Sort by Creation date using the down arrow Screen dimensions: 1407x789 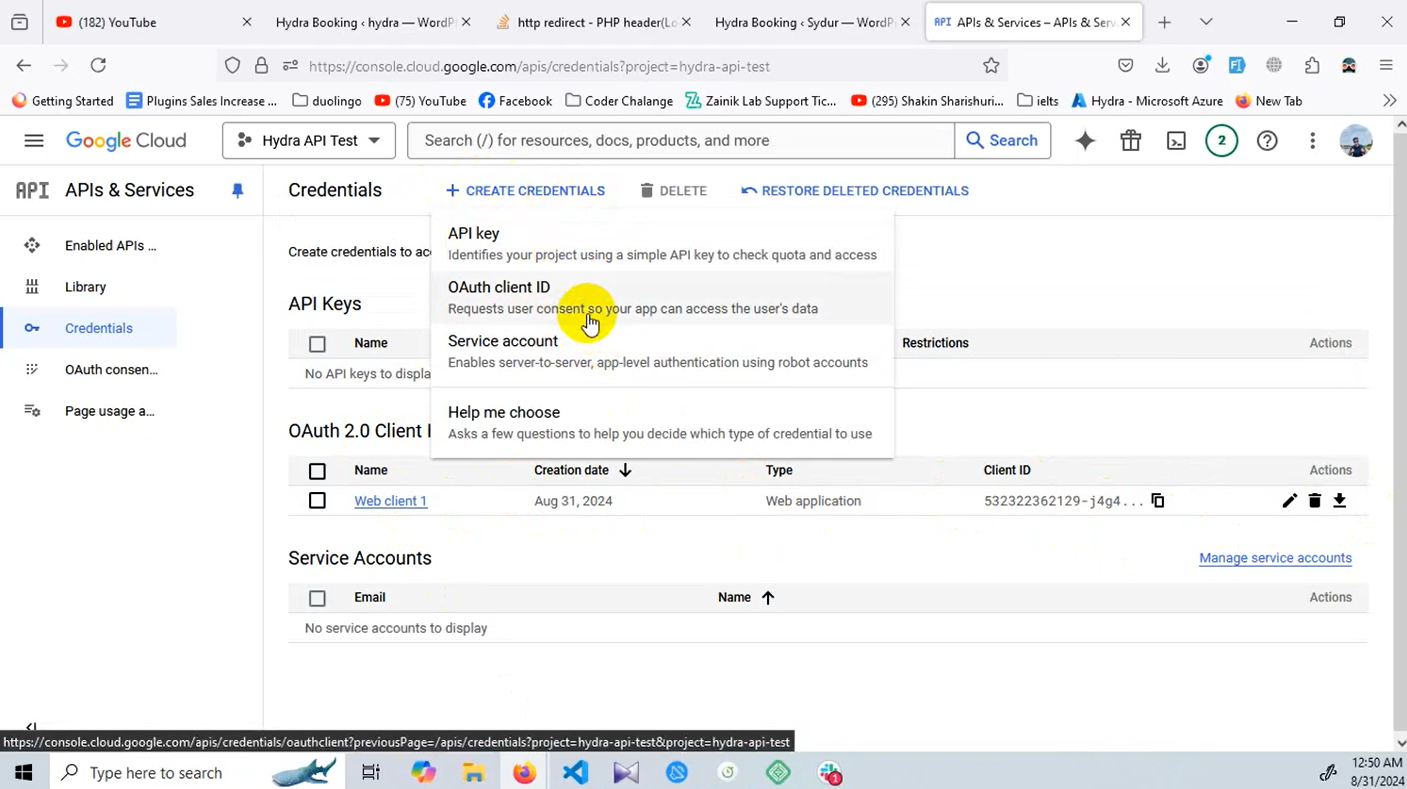(x=625, y=470)
